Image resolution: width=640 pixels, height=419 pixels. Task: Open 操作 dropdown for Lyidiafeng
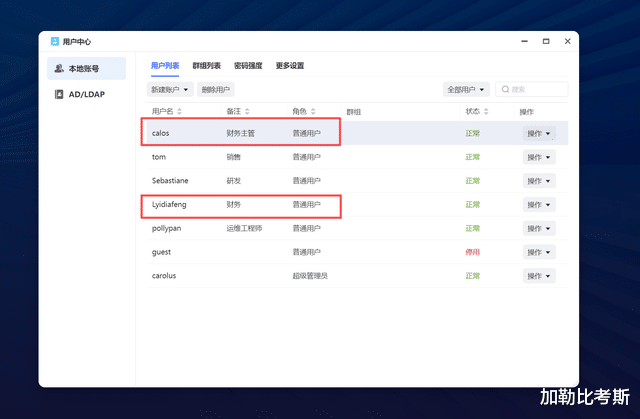point(539,205)
